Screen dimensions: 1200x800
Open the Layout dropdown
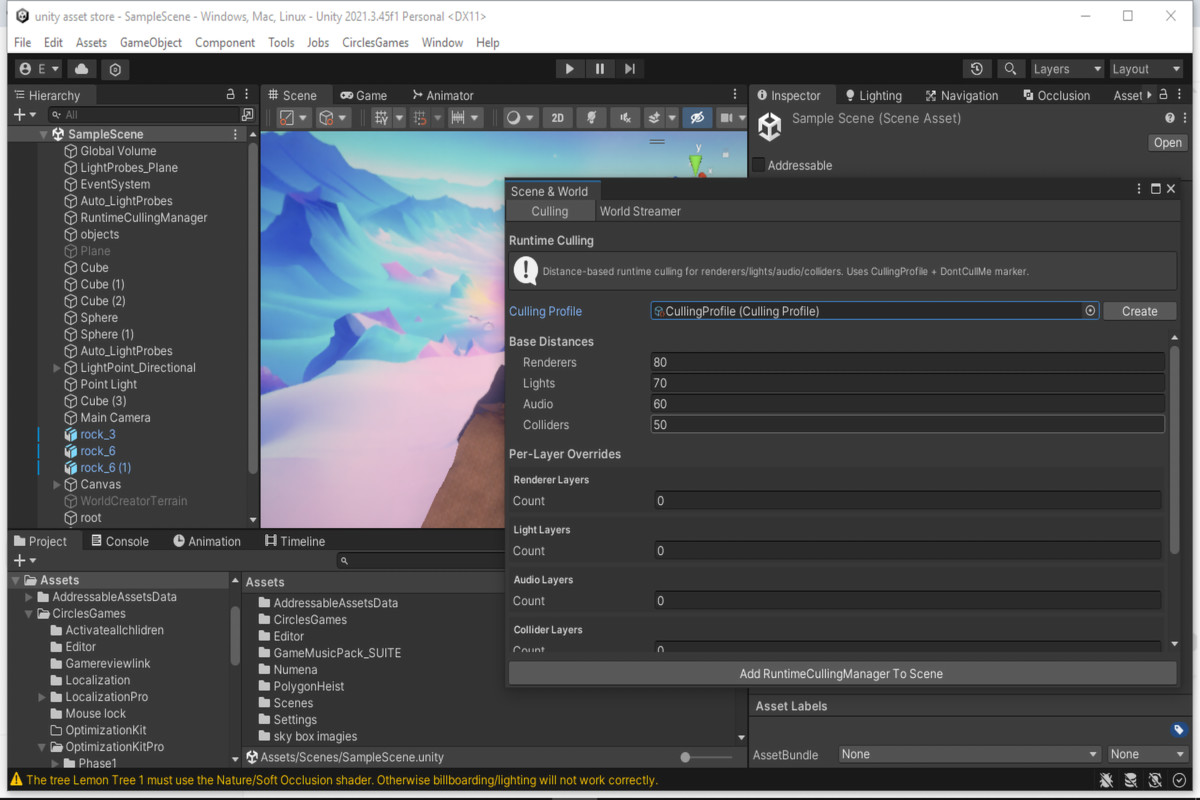[x=1145, y=69]
